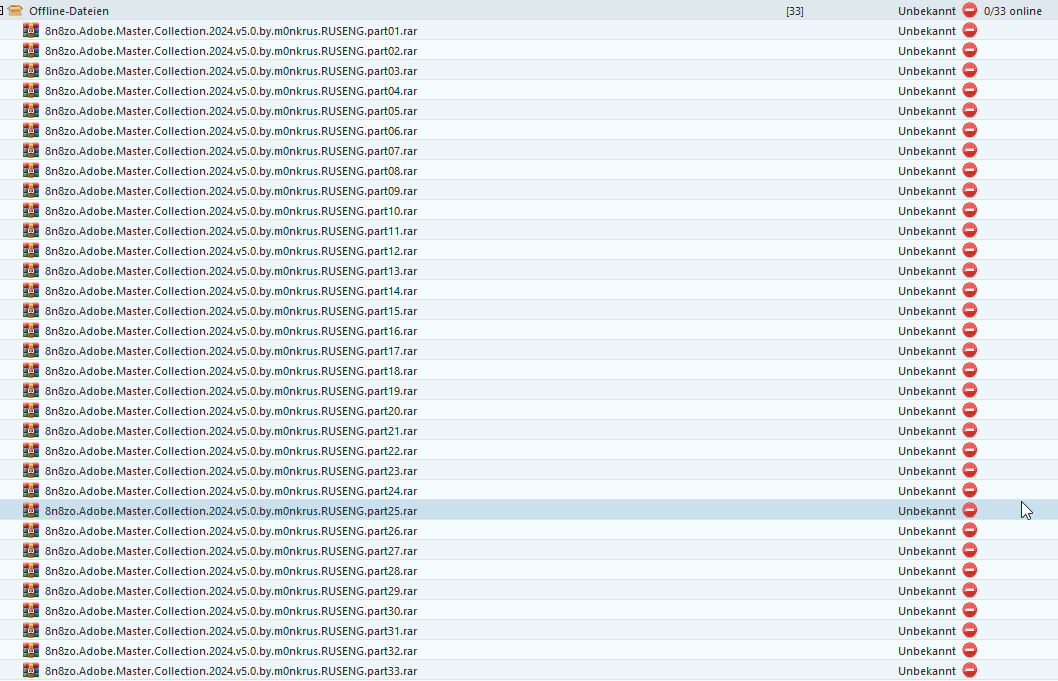Screen dimensions: 1058x681
Task: Click offline status icon for part18.rar
Action: click(x=970, y=371)
